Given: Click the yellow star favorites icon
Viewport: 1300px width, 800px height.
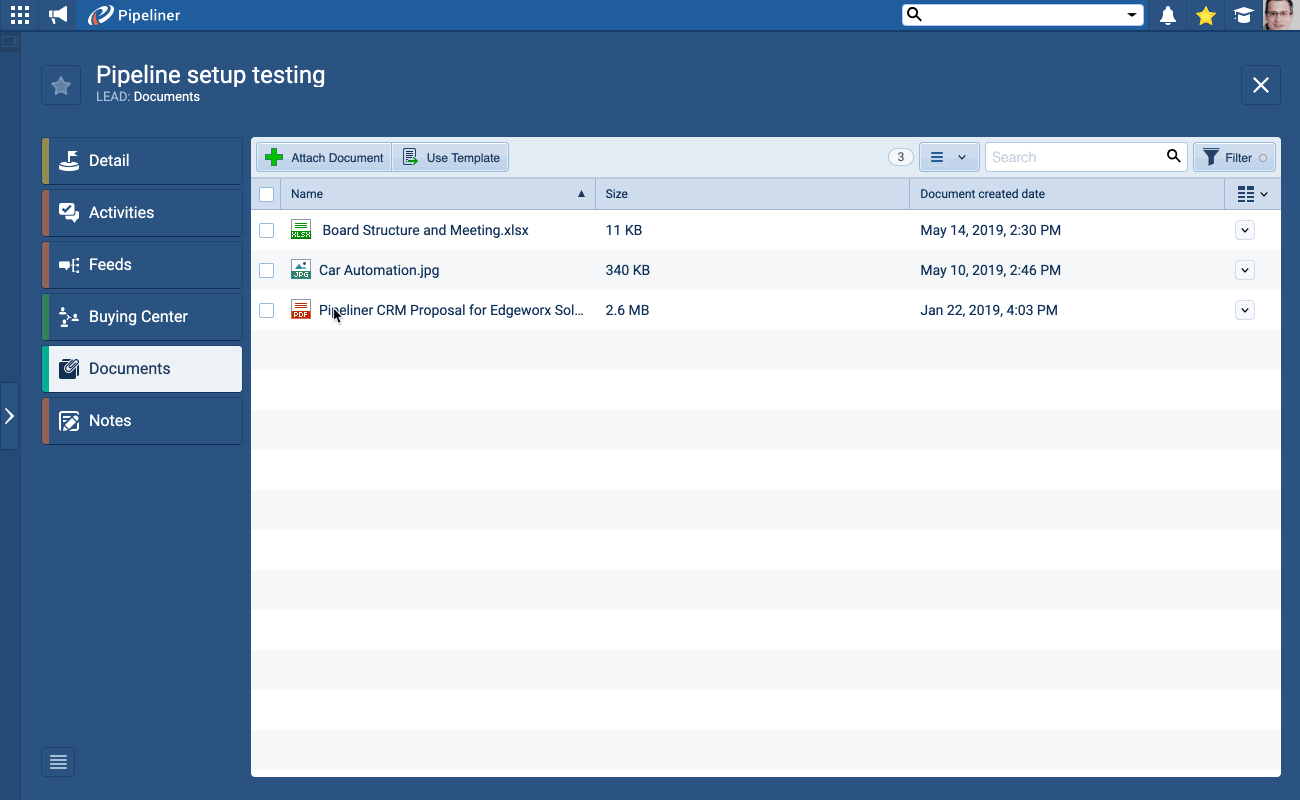Looking at the screenshot, I should click(x=1206, y=15).
